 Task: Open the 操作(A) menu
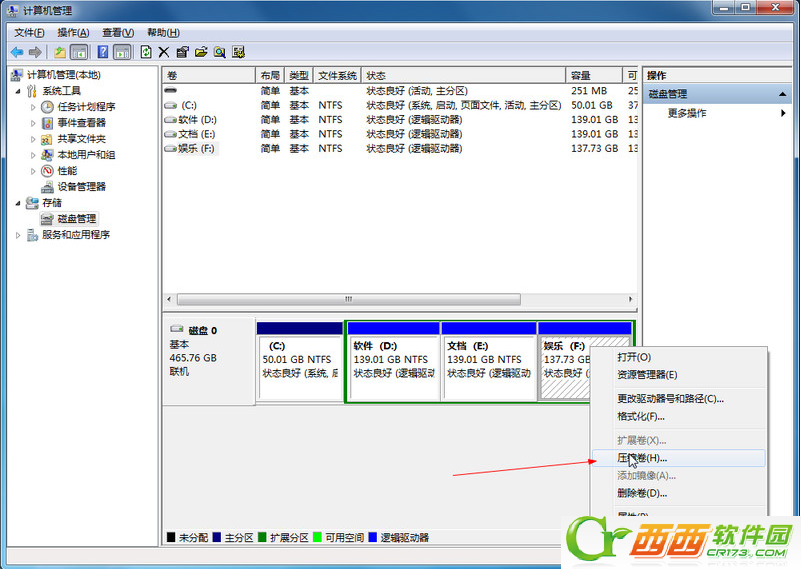point(73,33)
